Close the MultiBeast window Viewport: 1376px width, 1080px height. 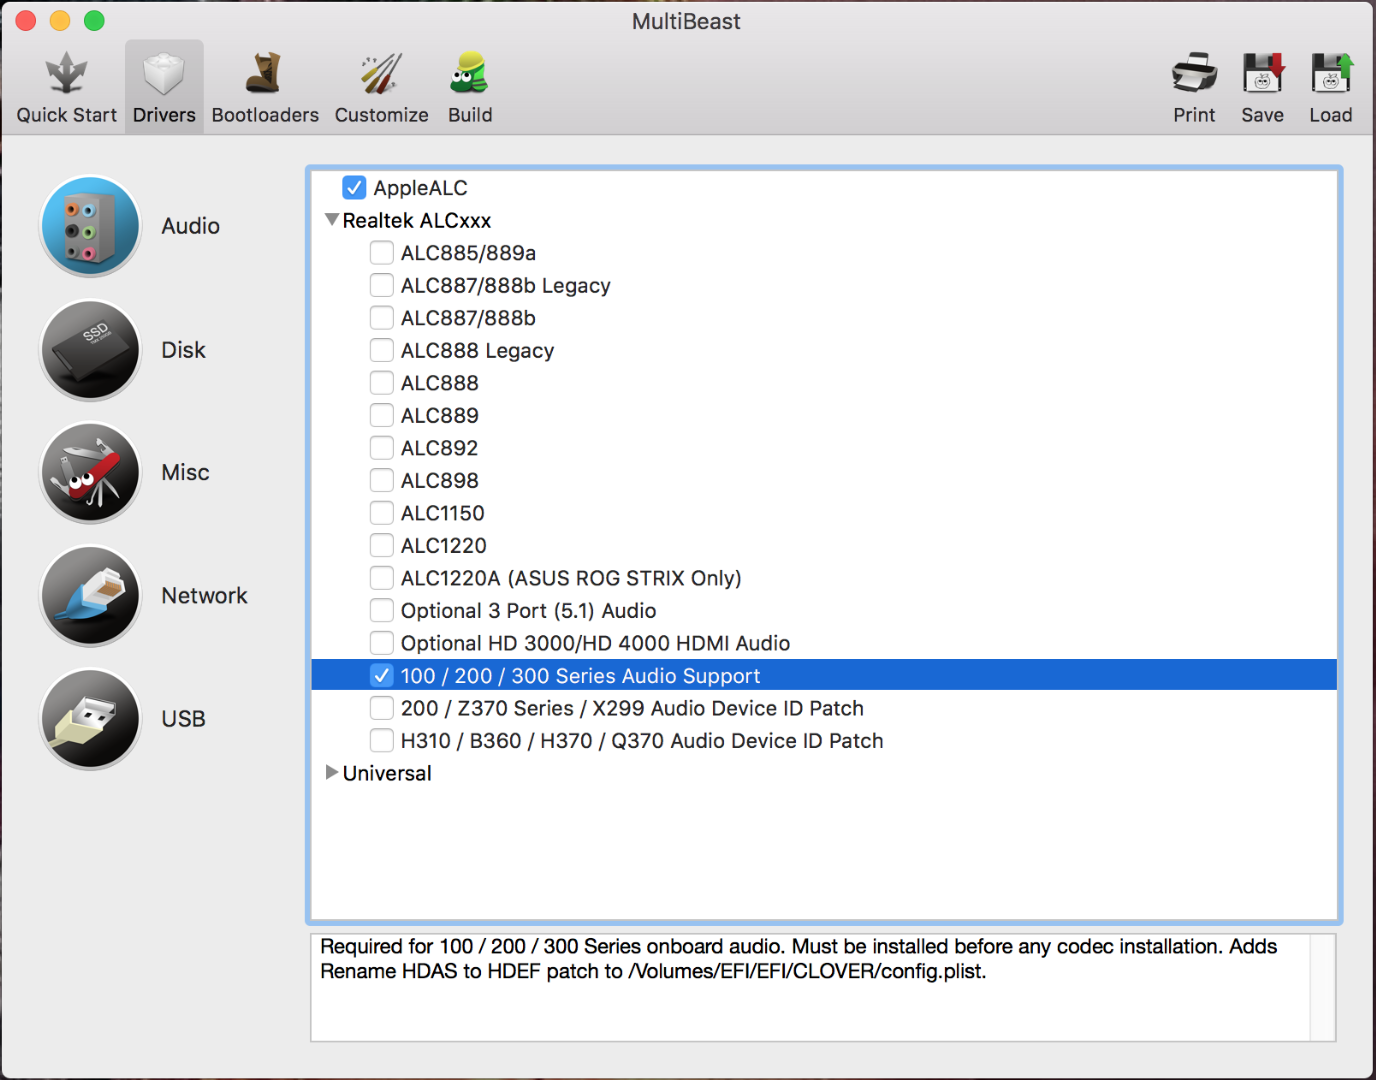[x=26, y=20]
